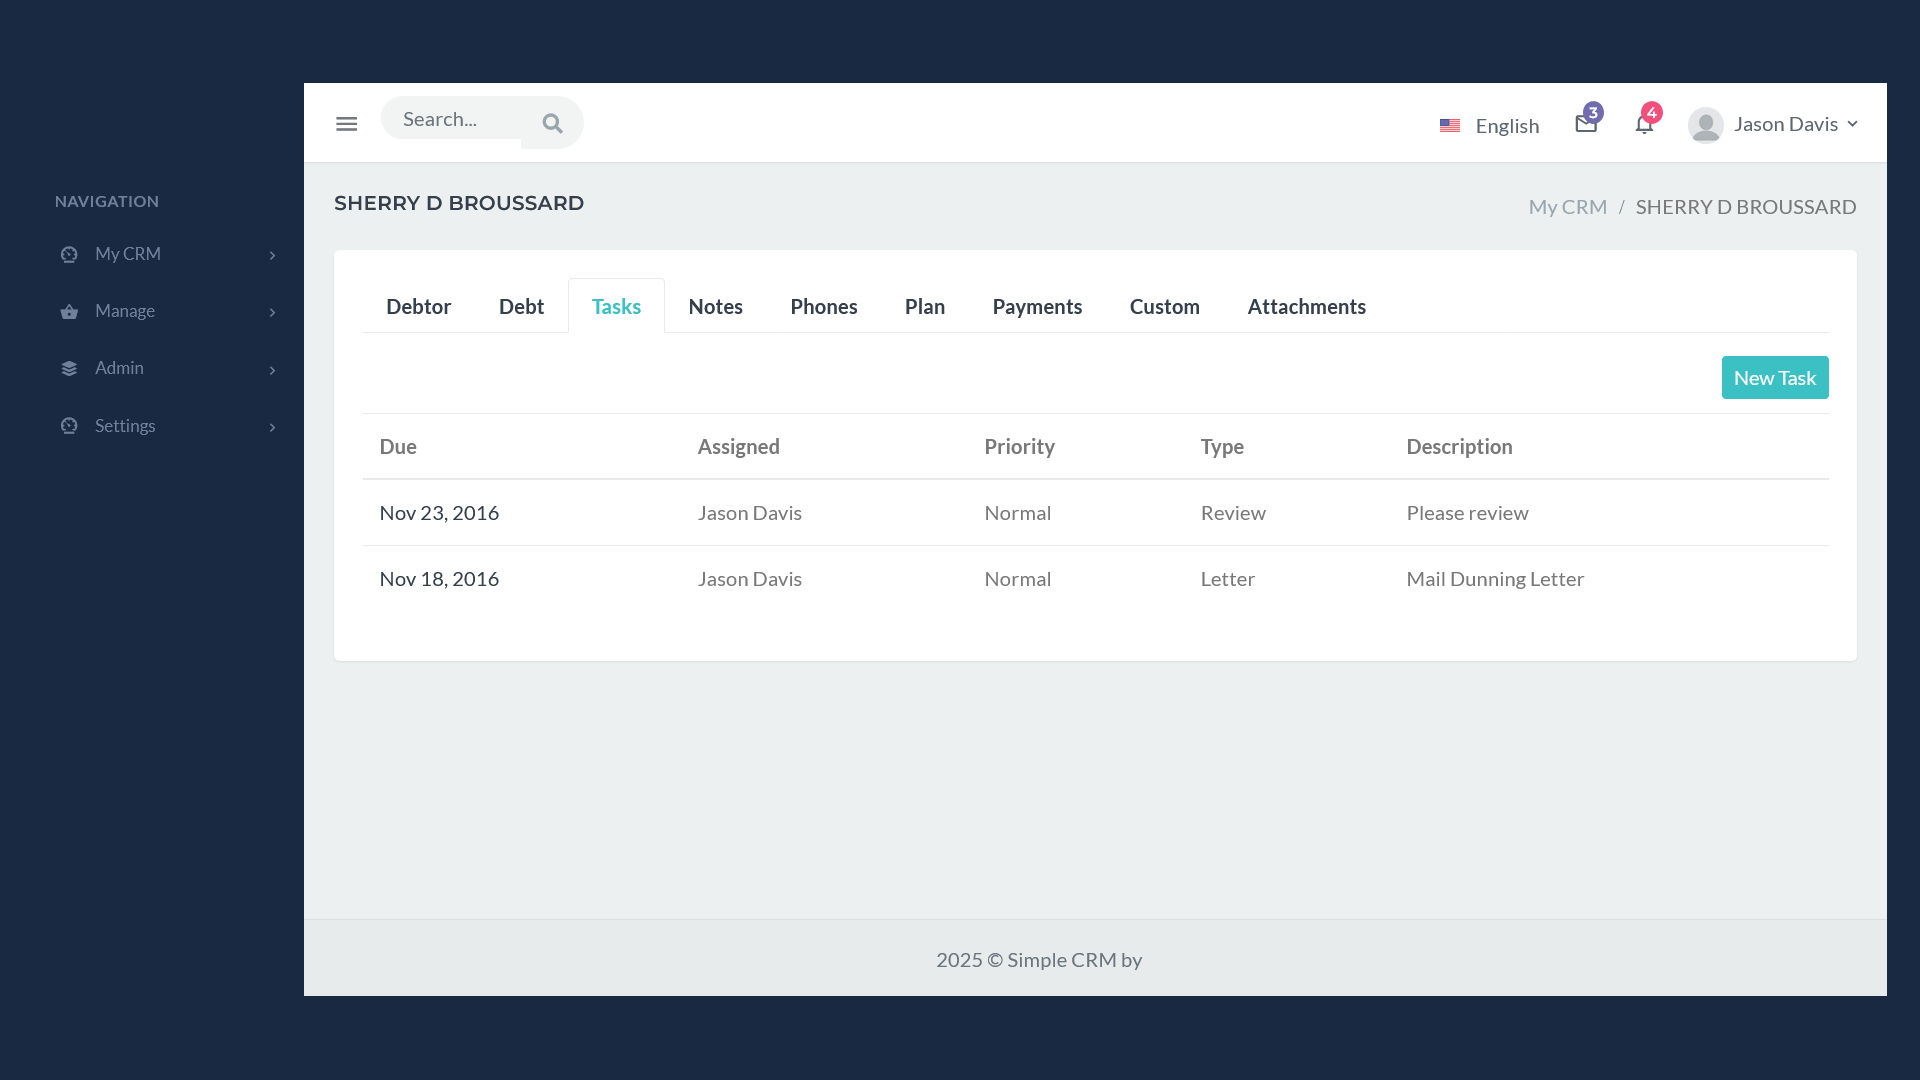Open the notifications bell icon
Image resolution: width=1920 pixels, height=1080 pixels.
[1643, 124]
